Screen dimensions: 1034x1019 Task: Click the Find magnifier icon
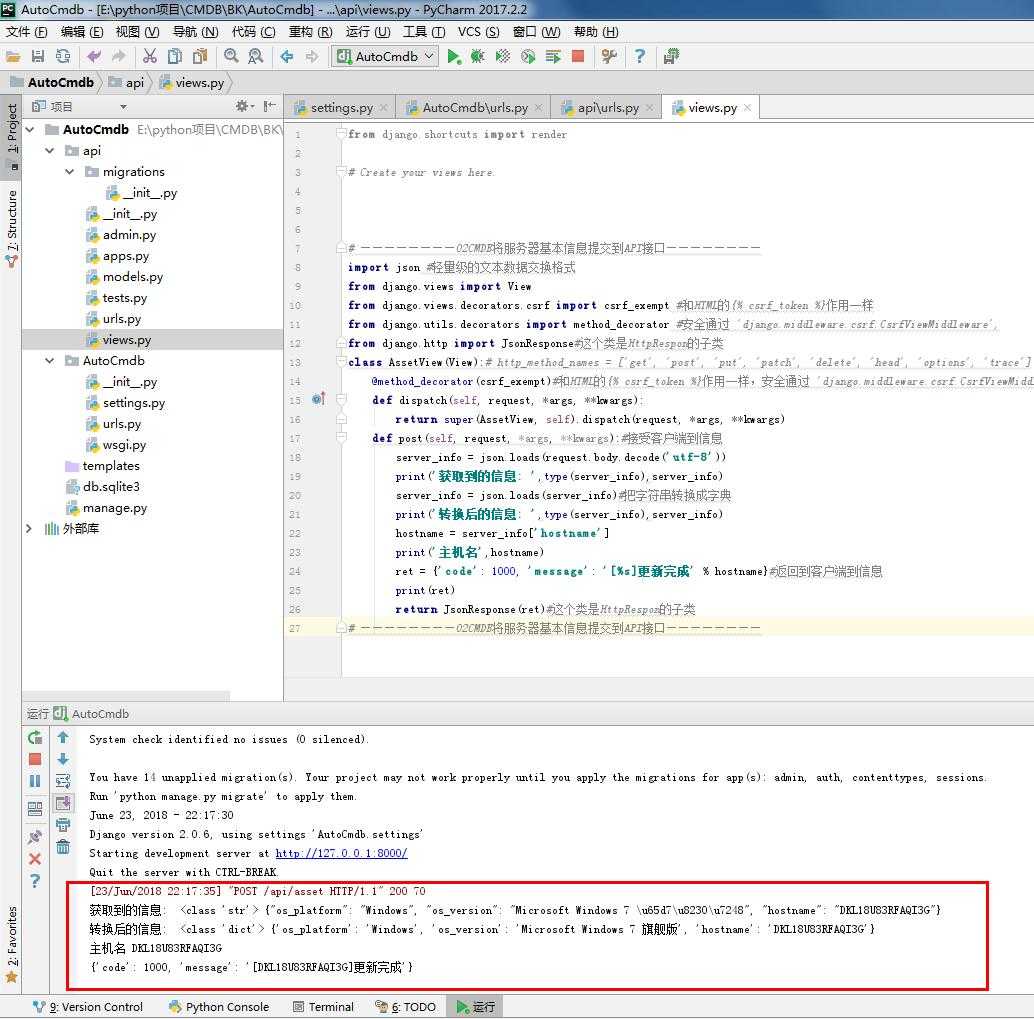231,57
